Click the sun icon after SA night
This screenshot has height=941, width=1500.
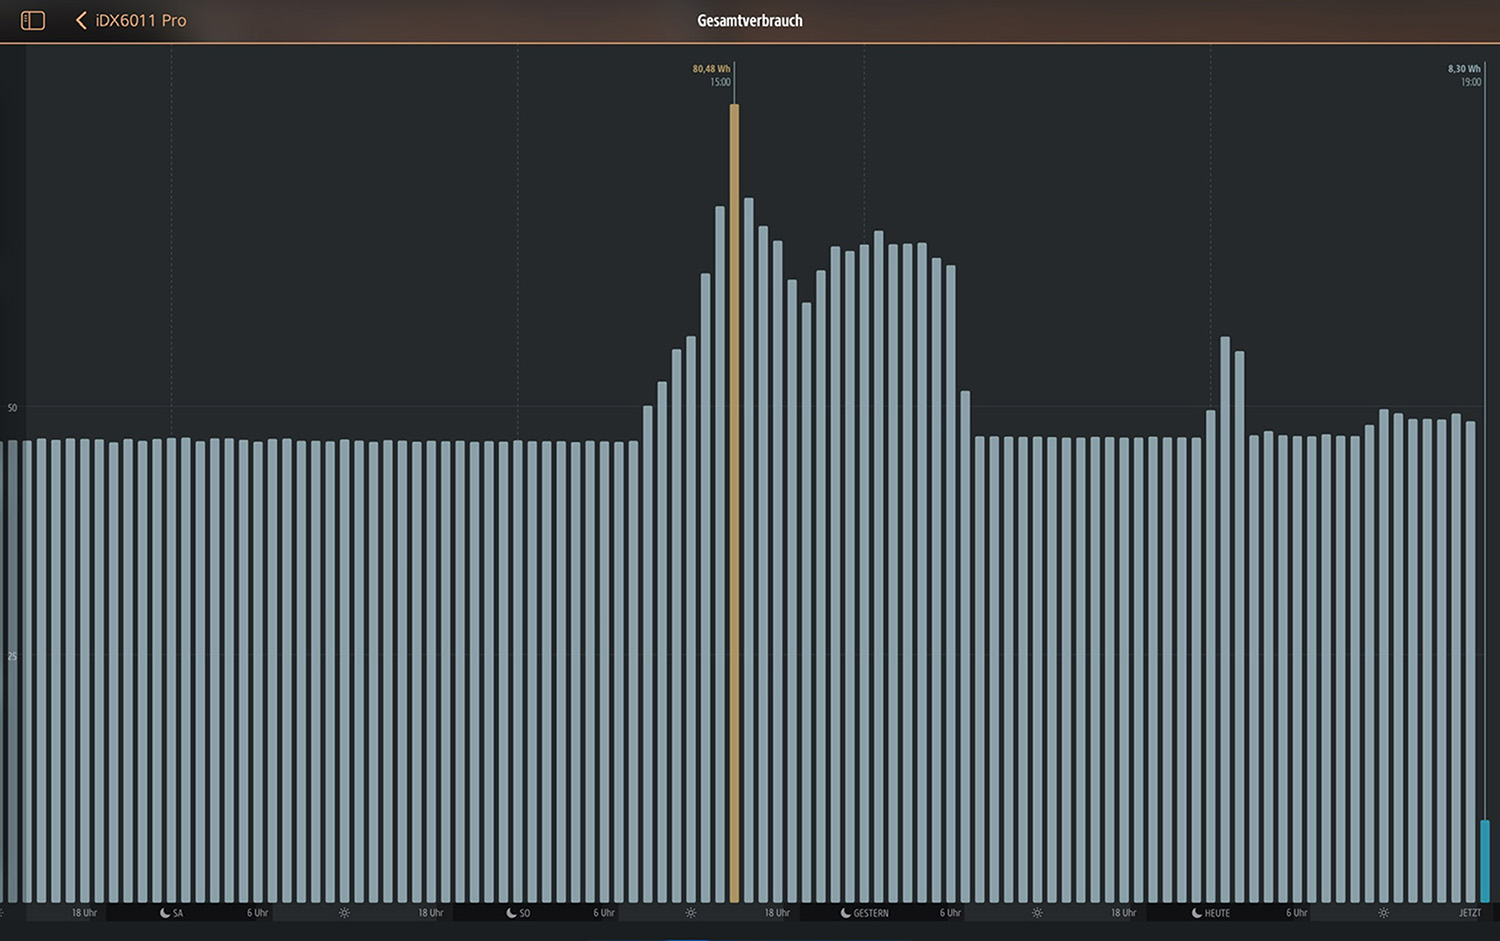click(x=344, y=913)
